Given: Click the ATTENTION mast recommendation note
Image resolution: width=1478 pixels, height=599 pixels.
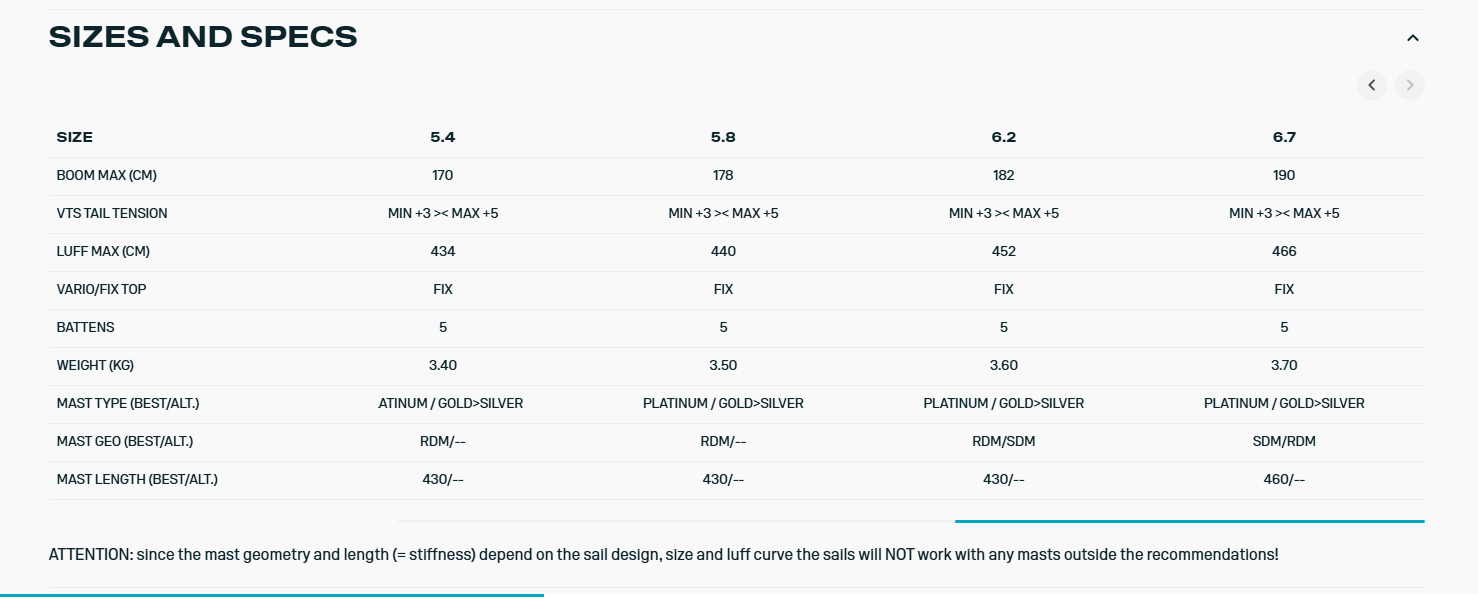Looking at the screenshot, I should [x=663, y=554].
